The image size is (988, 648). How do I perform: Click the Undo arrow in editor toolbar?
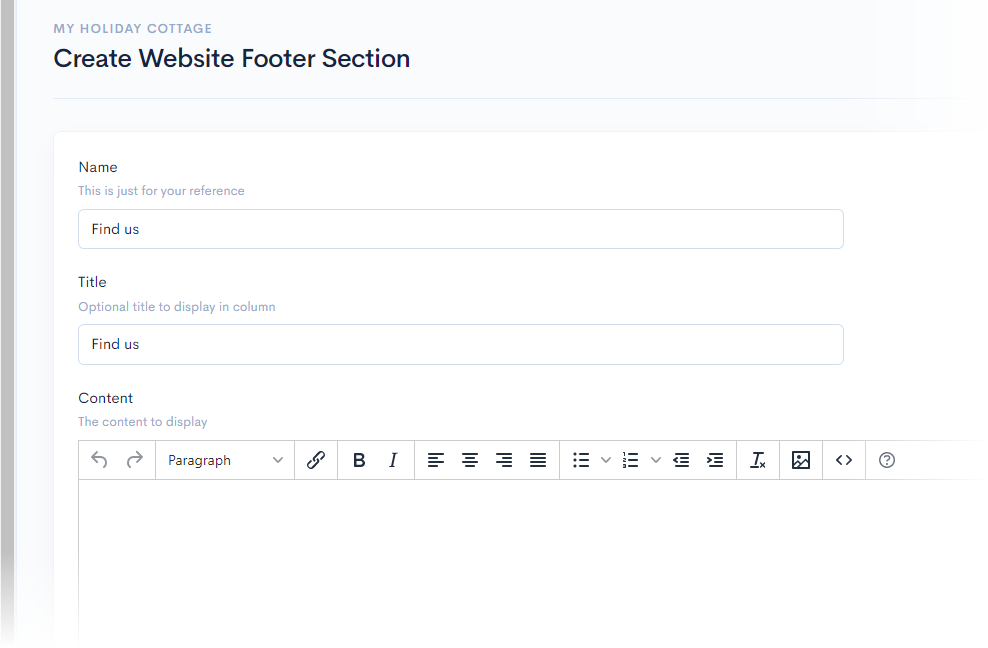coord(99,460)
